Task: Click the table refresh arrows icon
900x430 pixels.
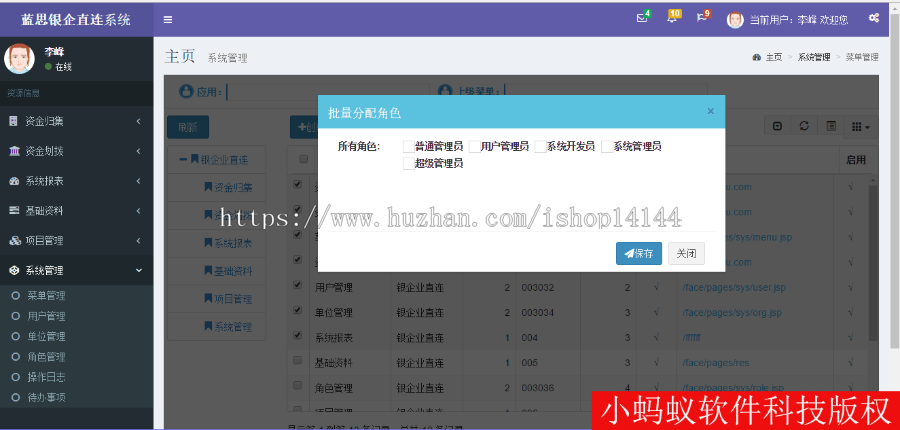Action: point(804,126)
